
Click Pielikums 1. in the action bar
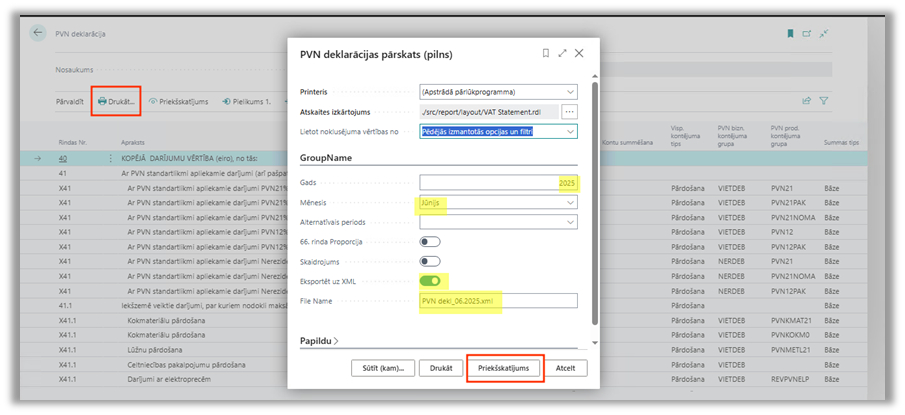pyautogui.click(x=247, y=101)
